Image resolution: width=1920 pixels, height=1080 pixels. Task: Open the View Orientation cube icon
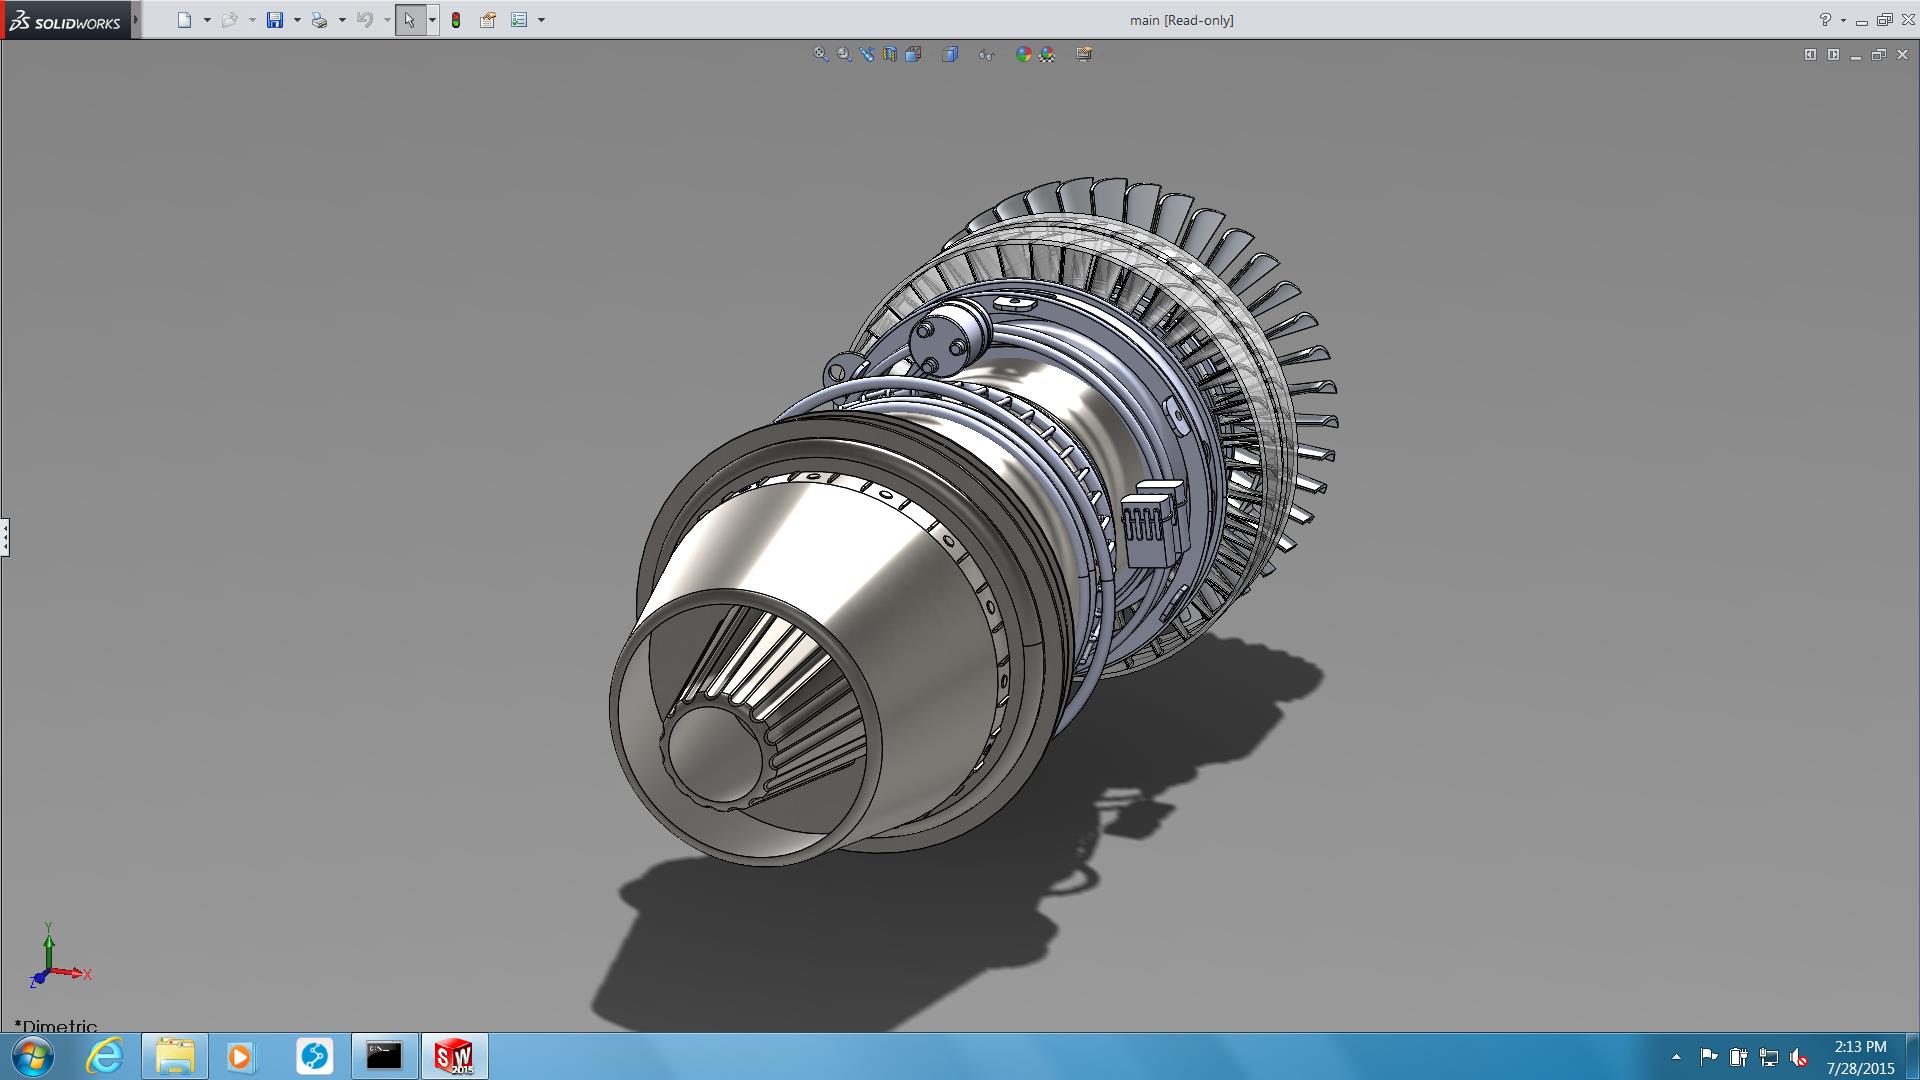click(913, 54)
